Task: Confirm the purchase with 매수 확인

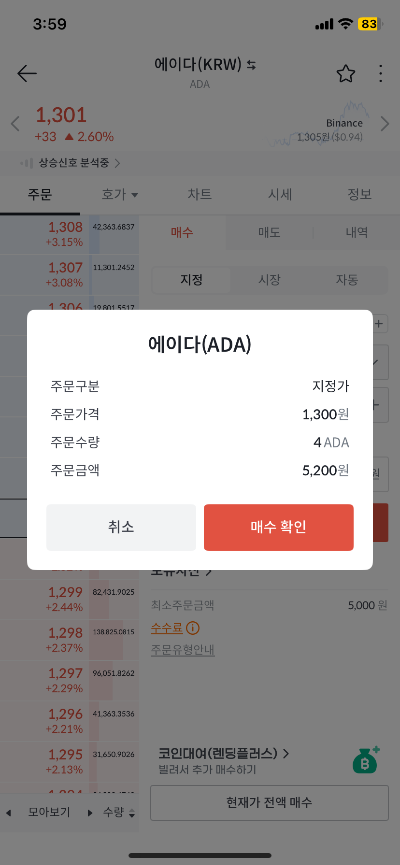Action: [x=279, y=527]
